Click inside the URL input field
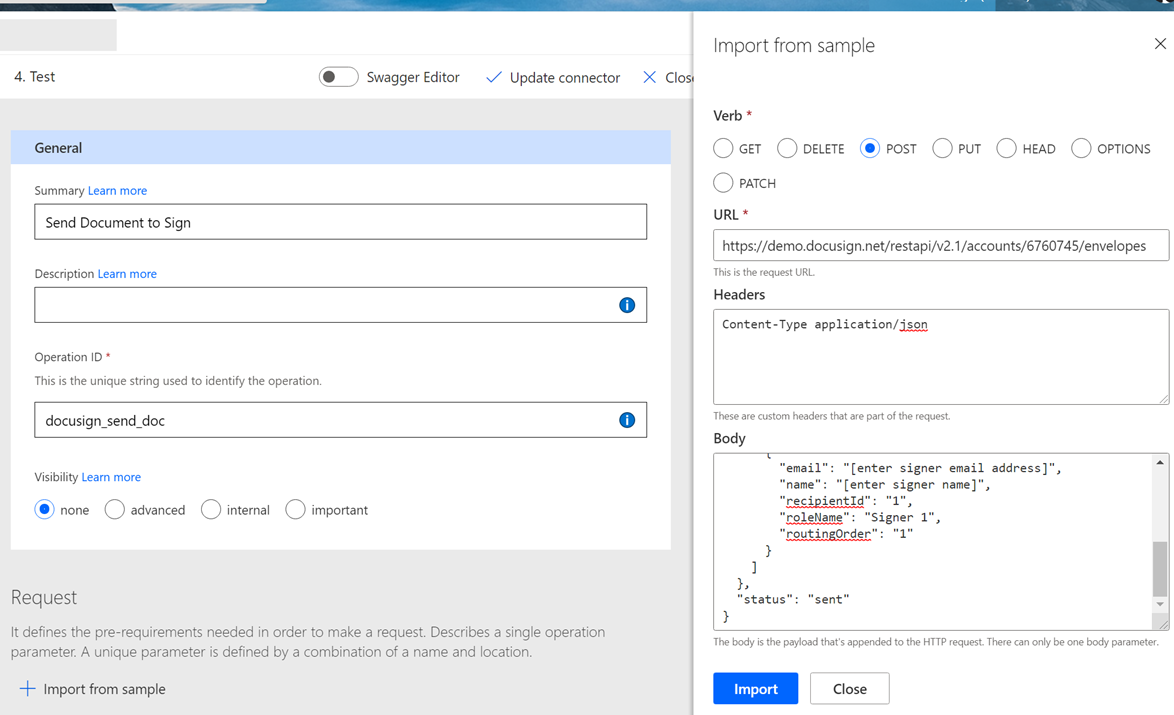 [x=940, y=245]
